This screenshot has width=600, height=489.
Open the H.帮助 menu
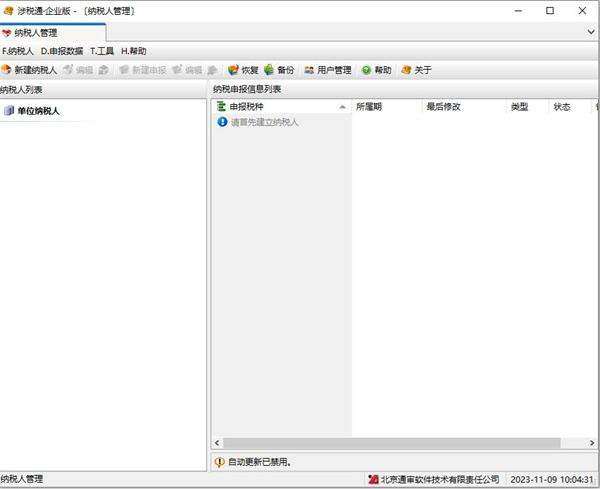point(134,51)
